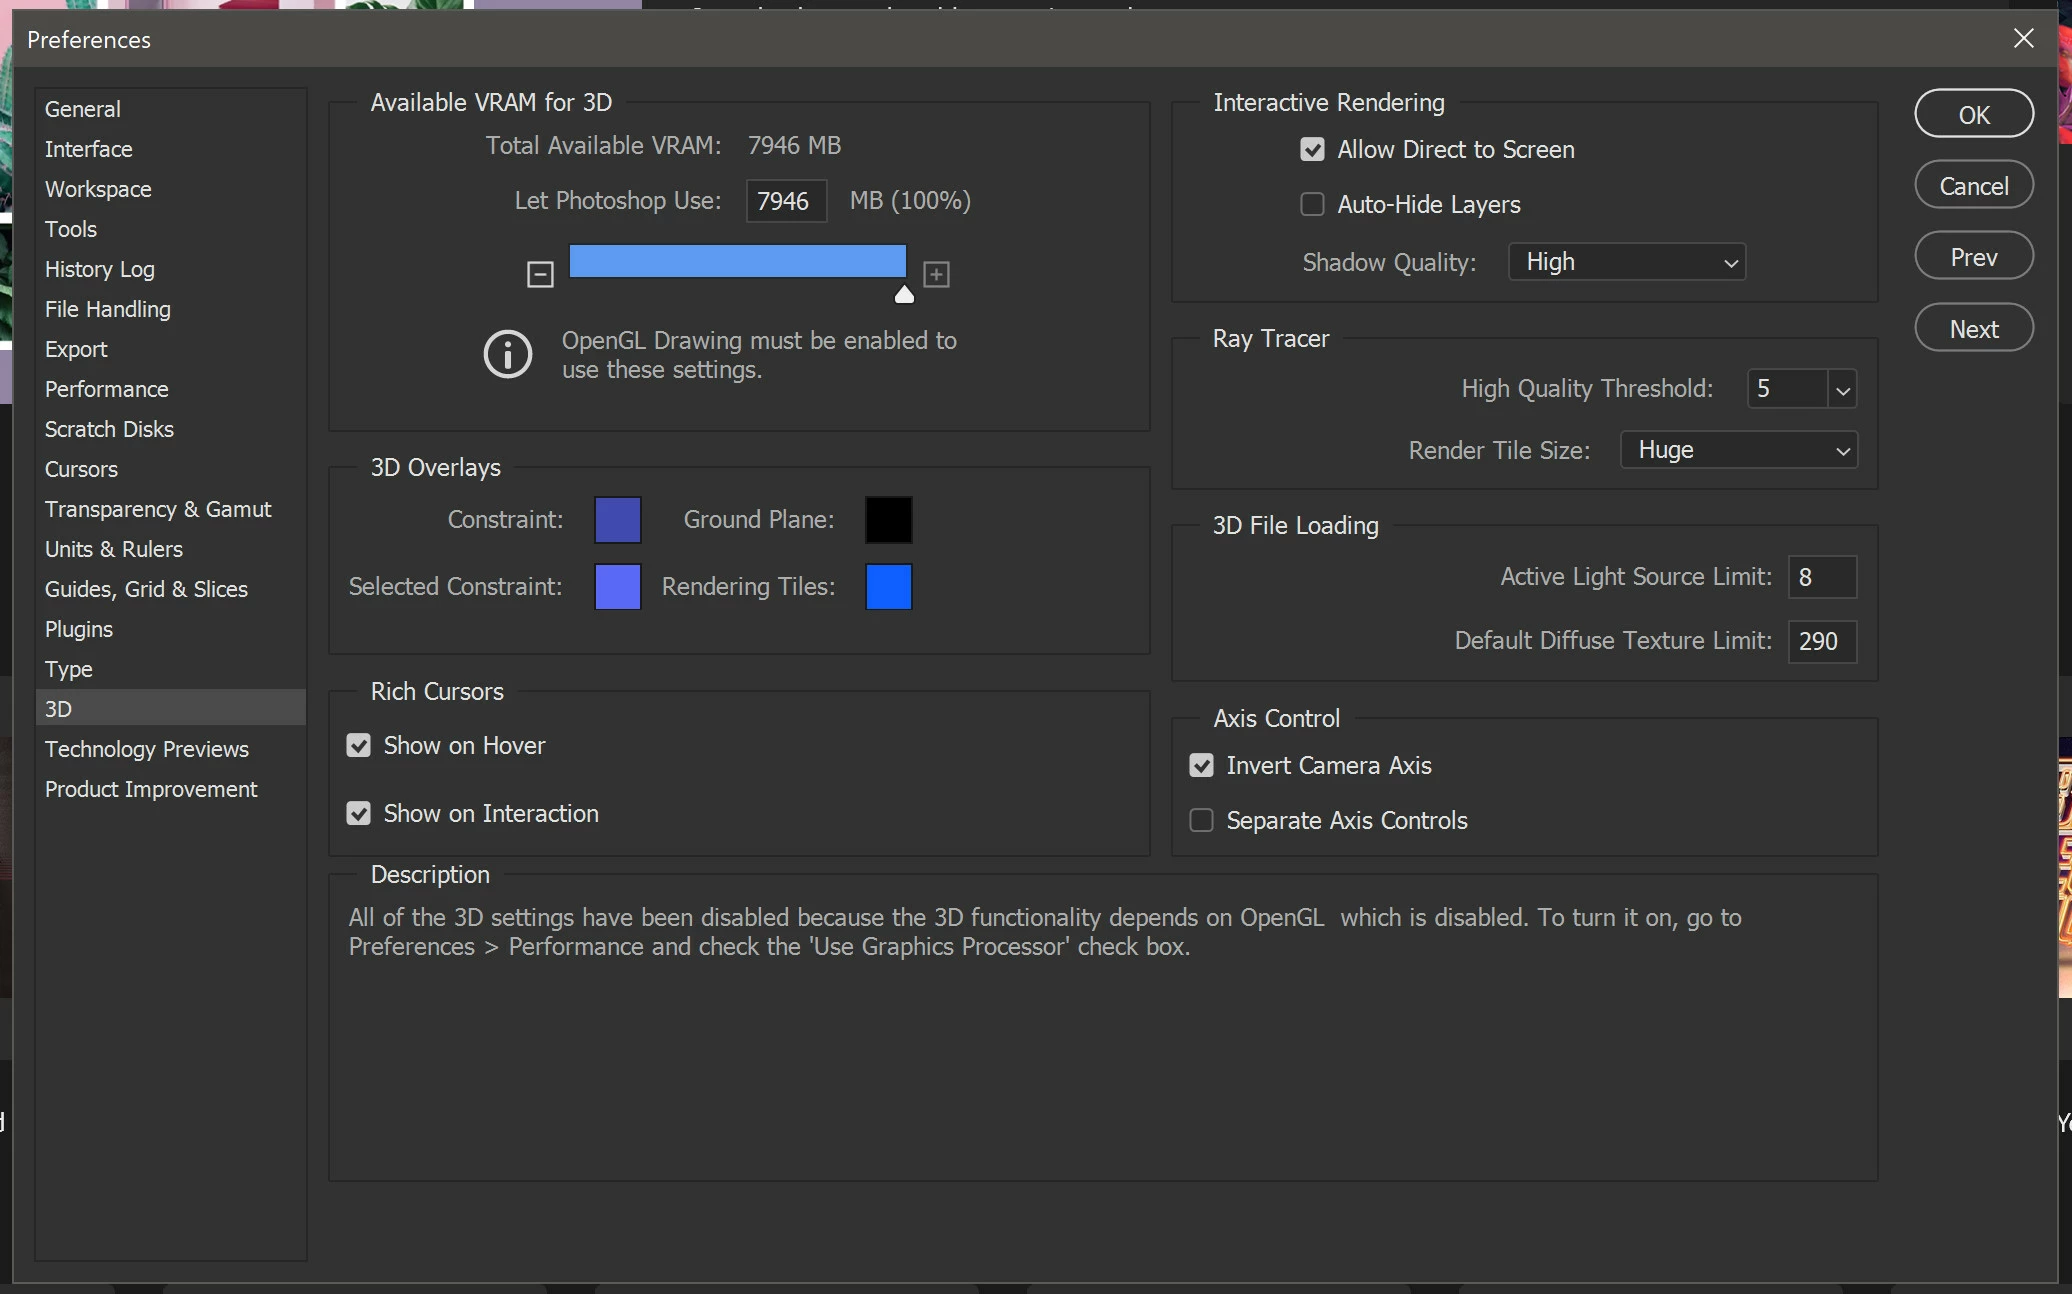
Task: Open Technology Previews preferences
Action: pos(146,749)
